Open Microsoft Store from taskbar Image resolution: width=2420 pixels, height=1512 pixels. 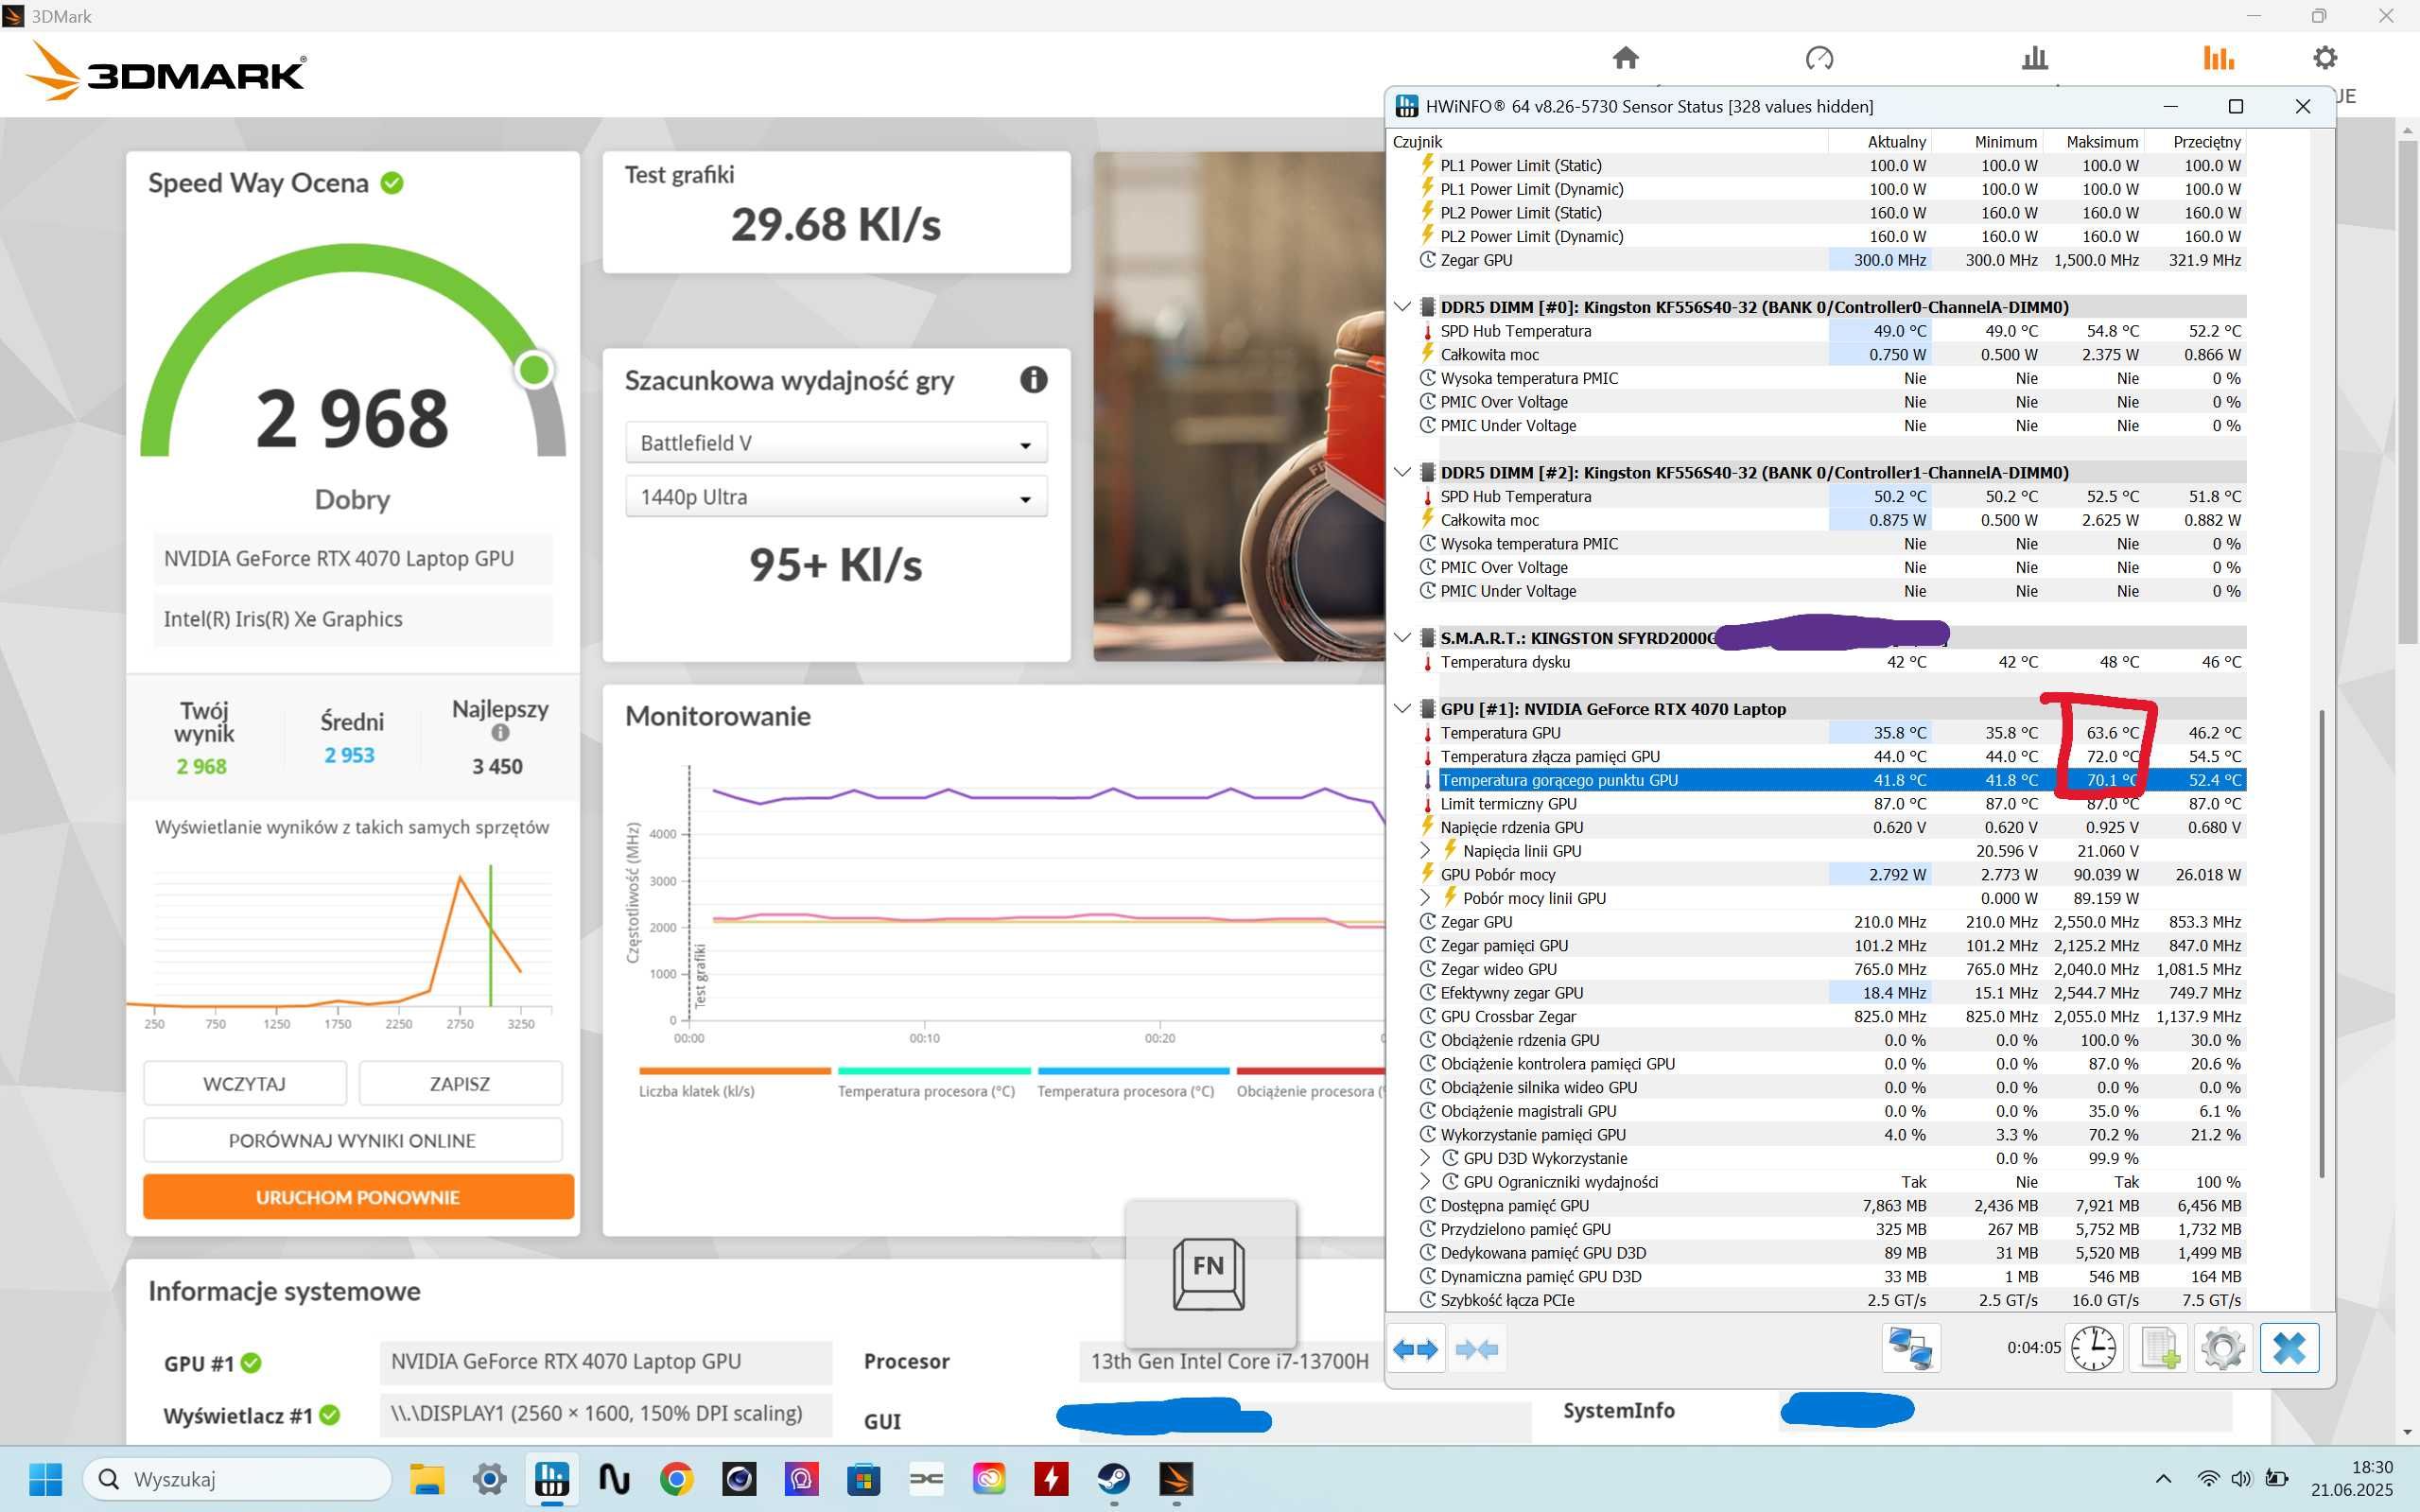tap(864, 1479)
